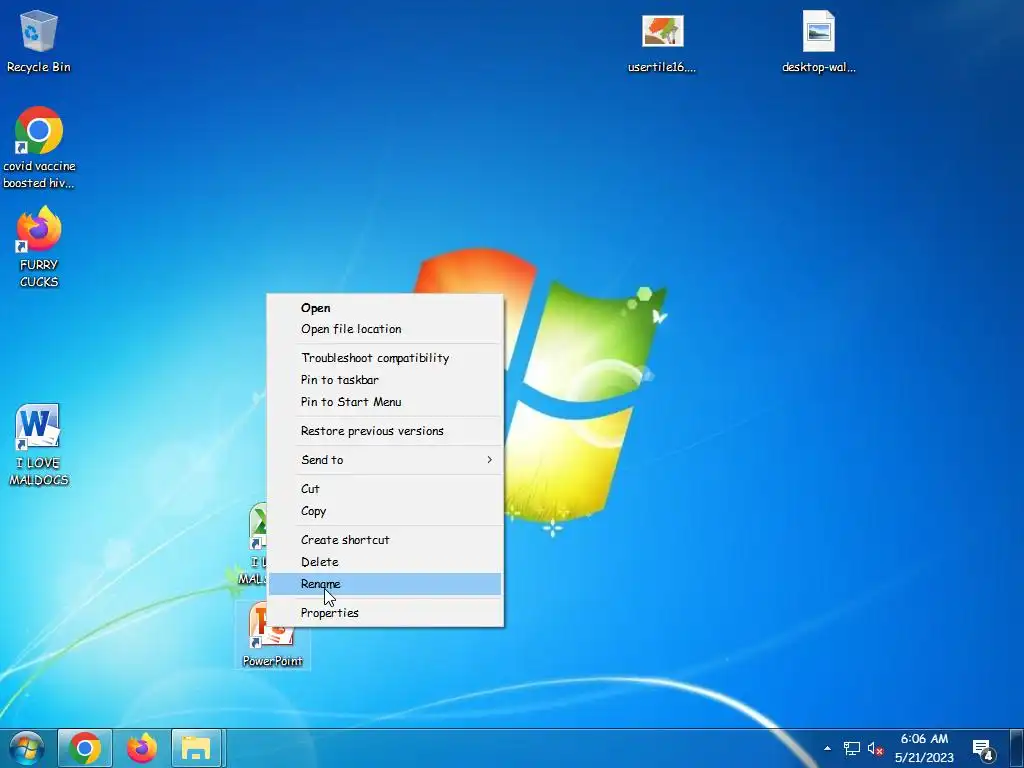1024x768 pixels.
Task: Launch Chrome from the taskbar
Action: click(85, 748)
